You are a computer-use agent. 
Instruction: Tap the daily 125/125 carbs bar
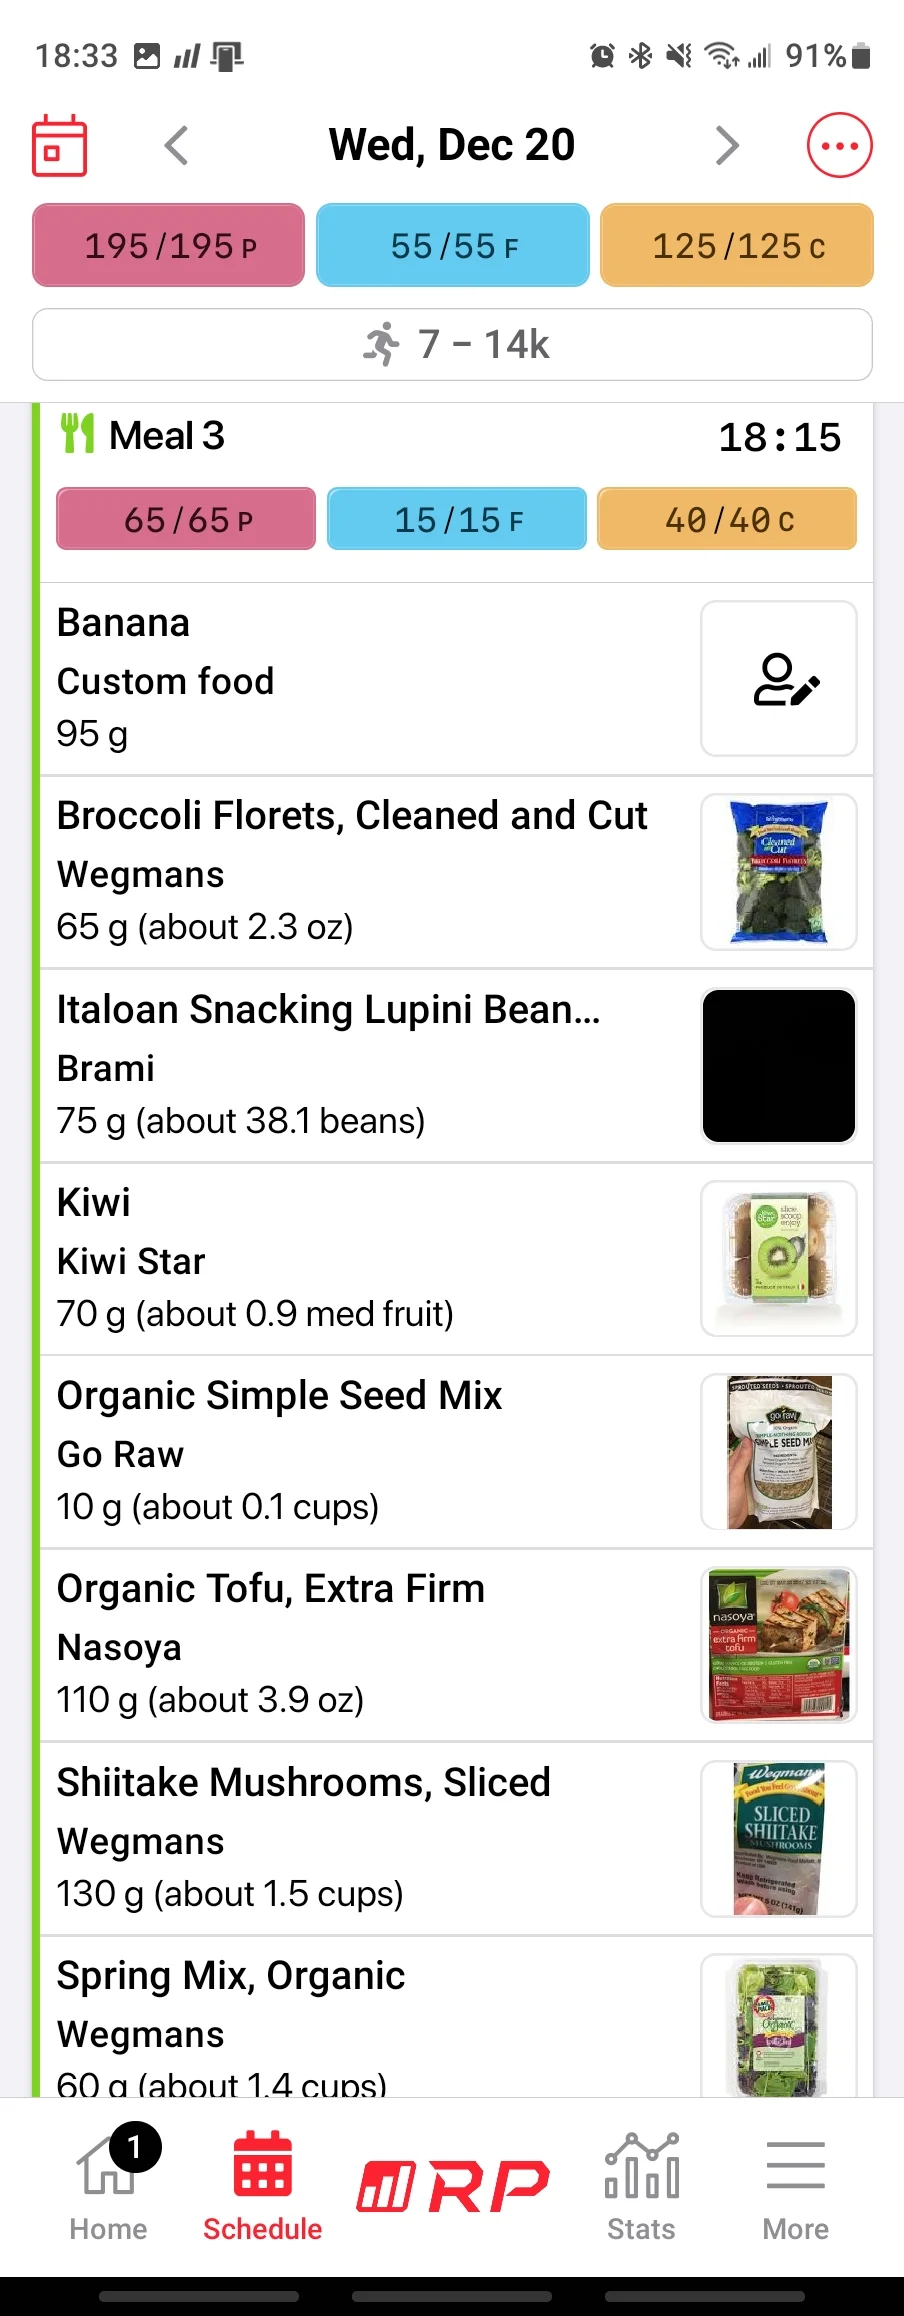(x=737, y=245)
